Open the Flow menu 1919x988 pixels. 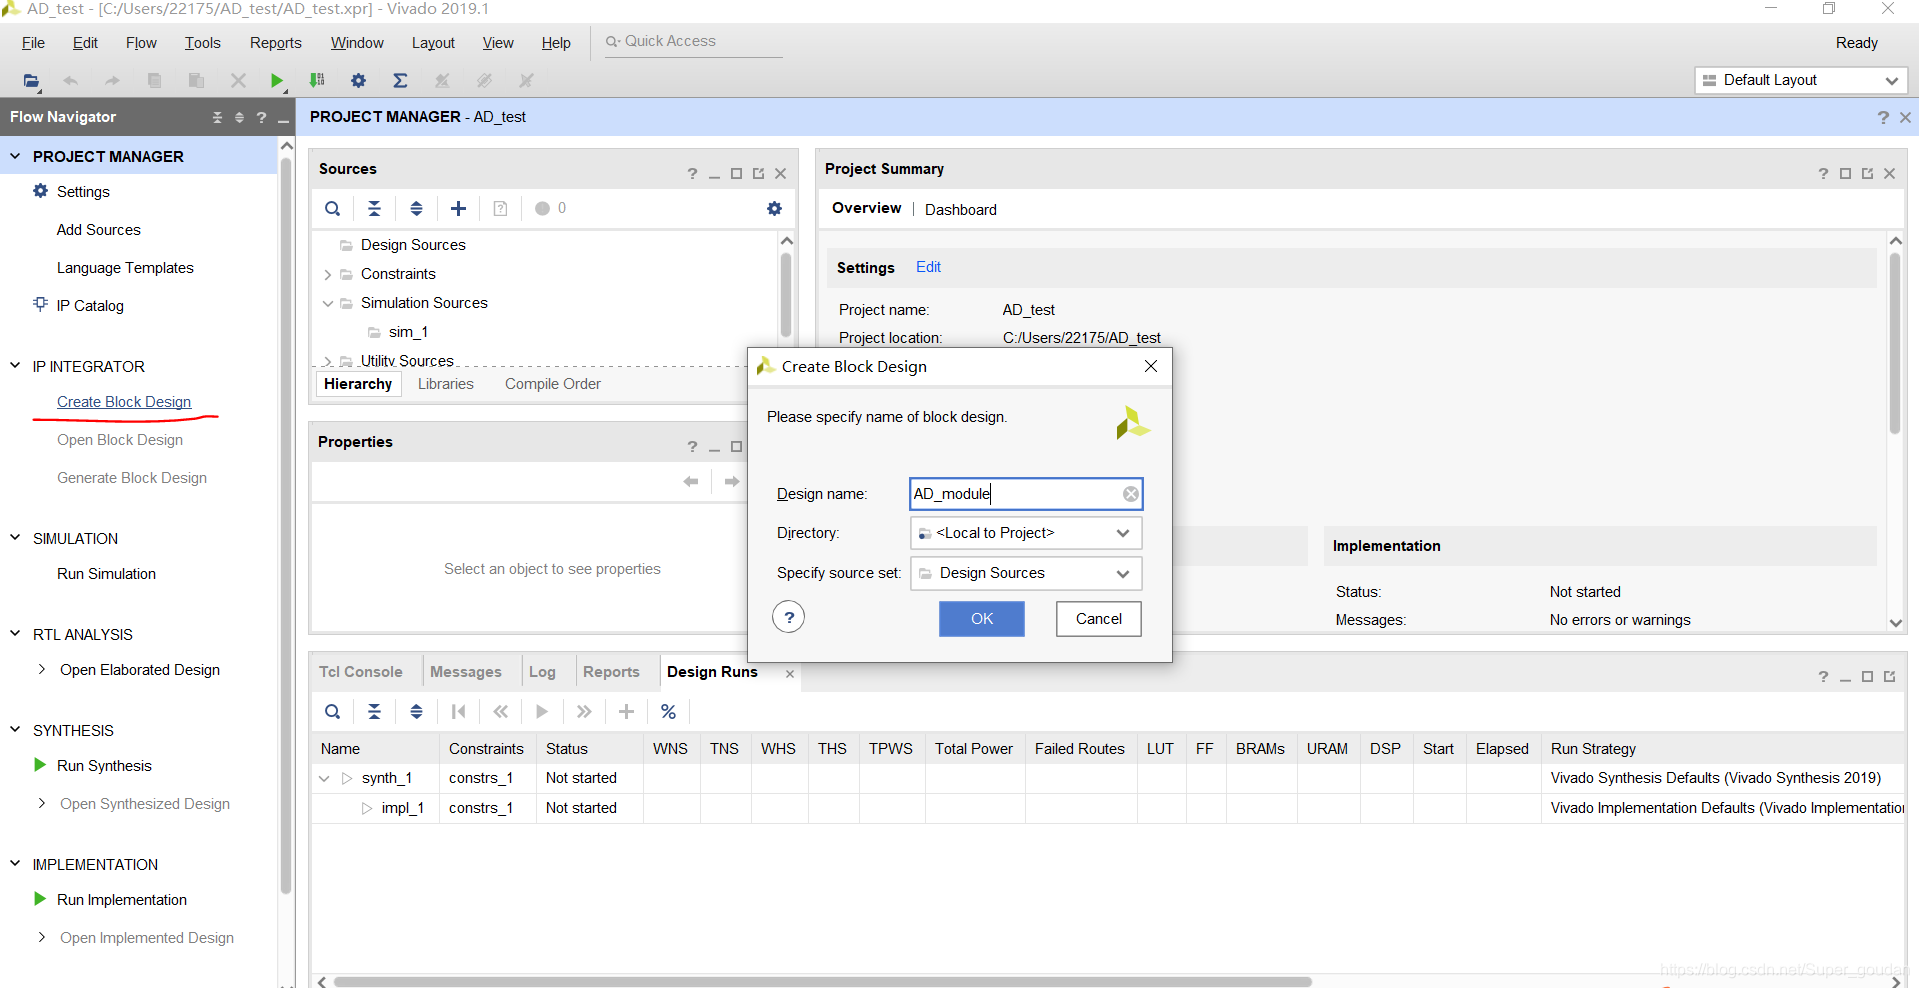(x=141, y=43)
